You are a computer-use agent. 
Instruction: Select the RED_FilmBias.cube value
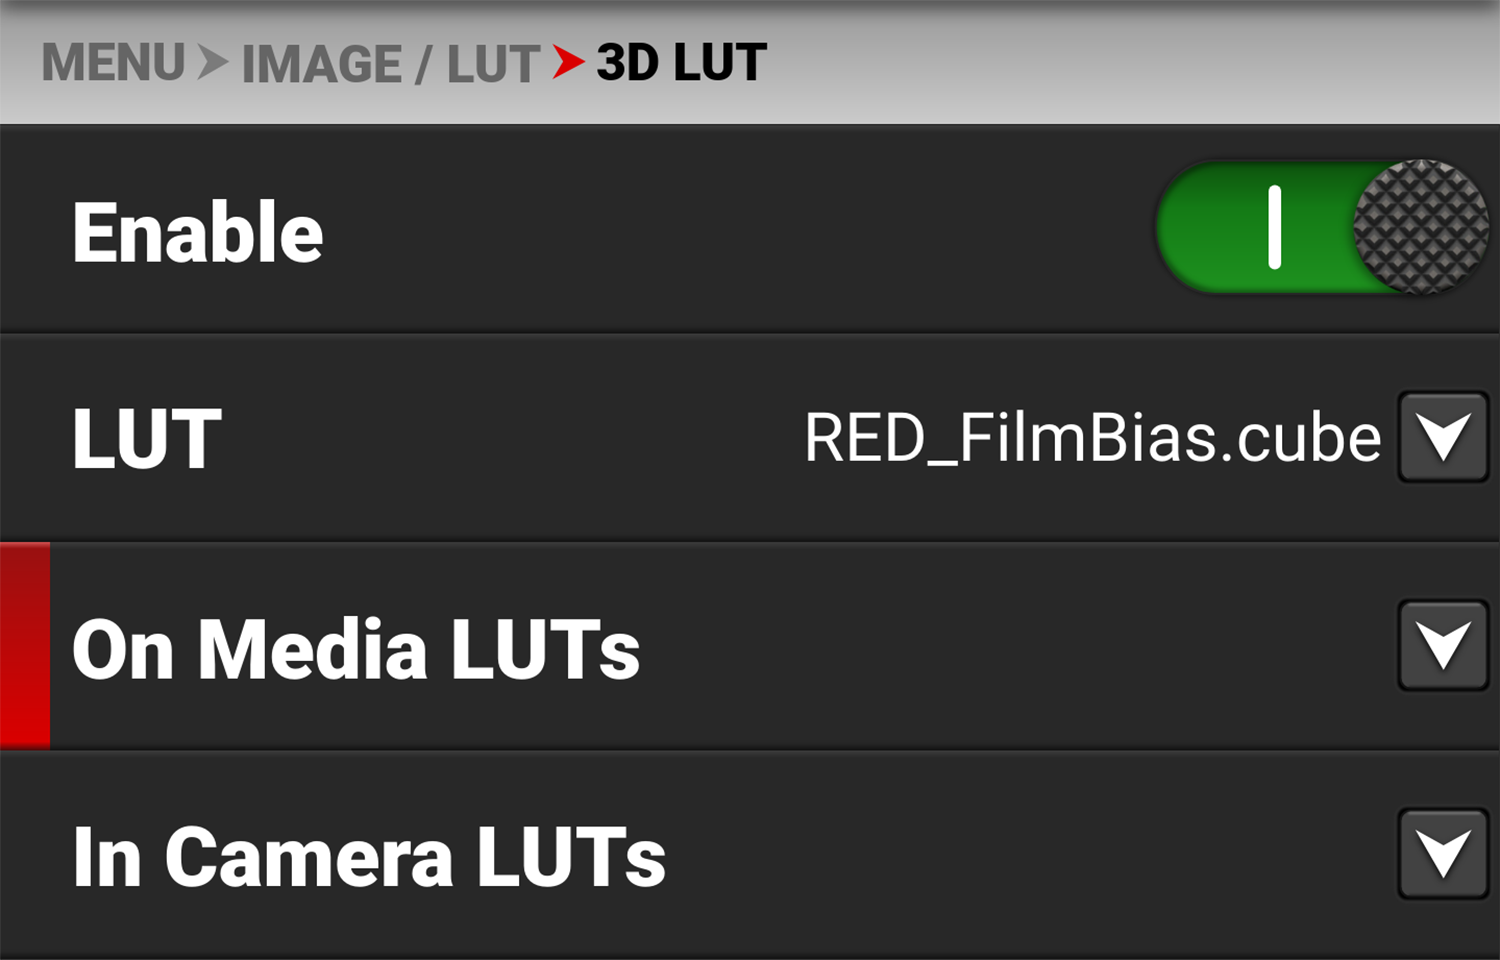[x=1092, y=438]
